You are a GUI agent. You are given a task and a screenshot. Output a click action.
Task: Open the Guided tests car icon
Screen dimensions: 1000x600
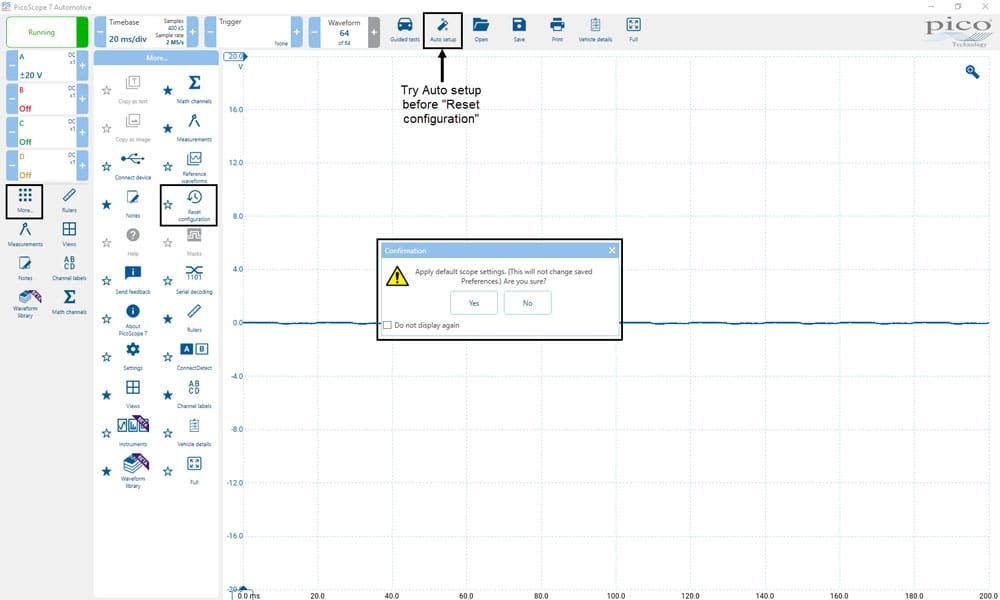pos(404,29)
